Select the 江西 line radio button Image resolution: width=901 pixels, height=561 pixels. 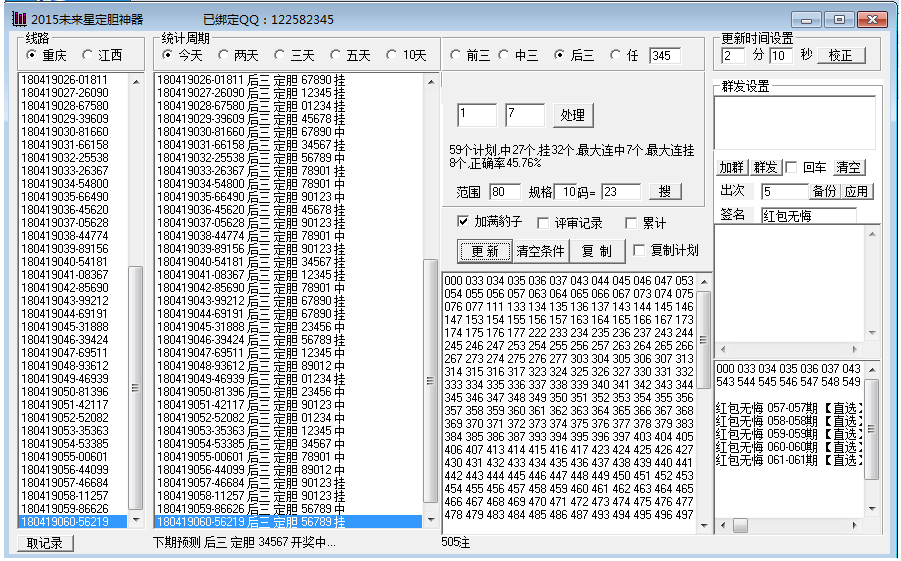point(88,56)
